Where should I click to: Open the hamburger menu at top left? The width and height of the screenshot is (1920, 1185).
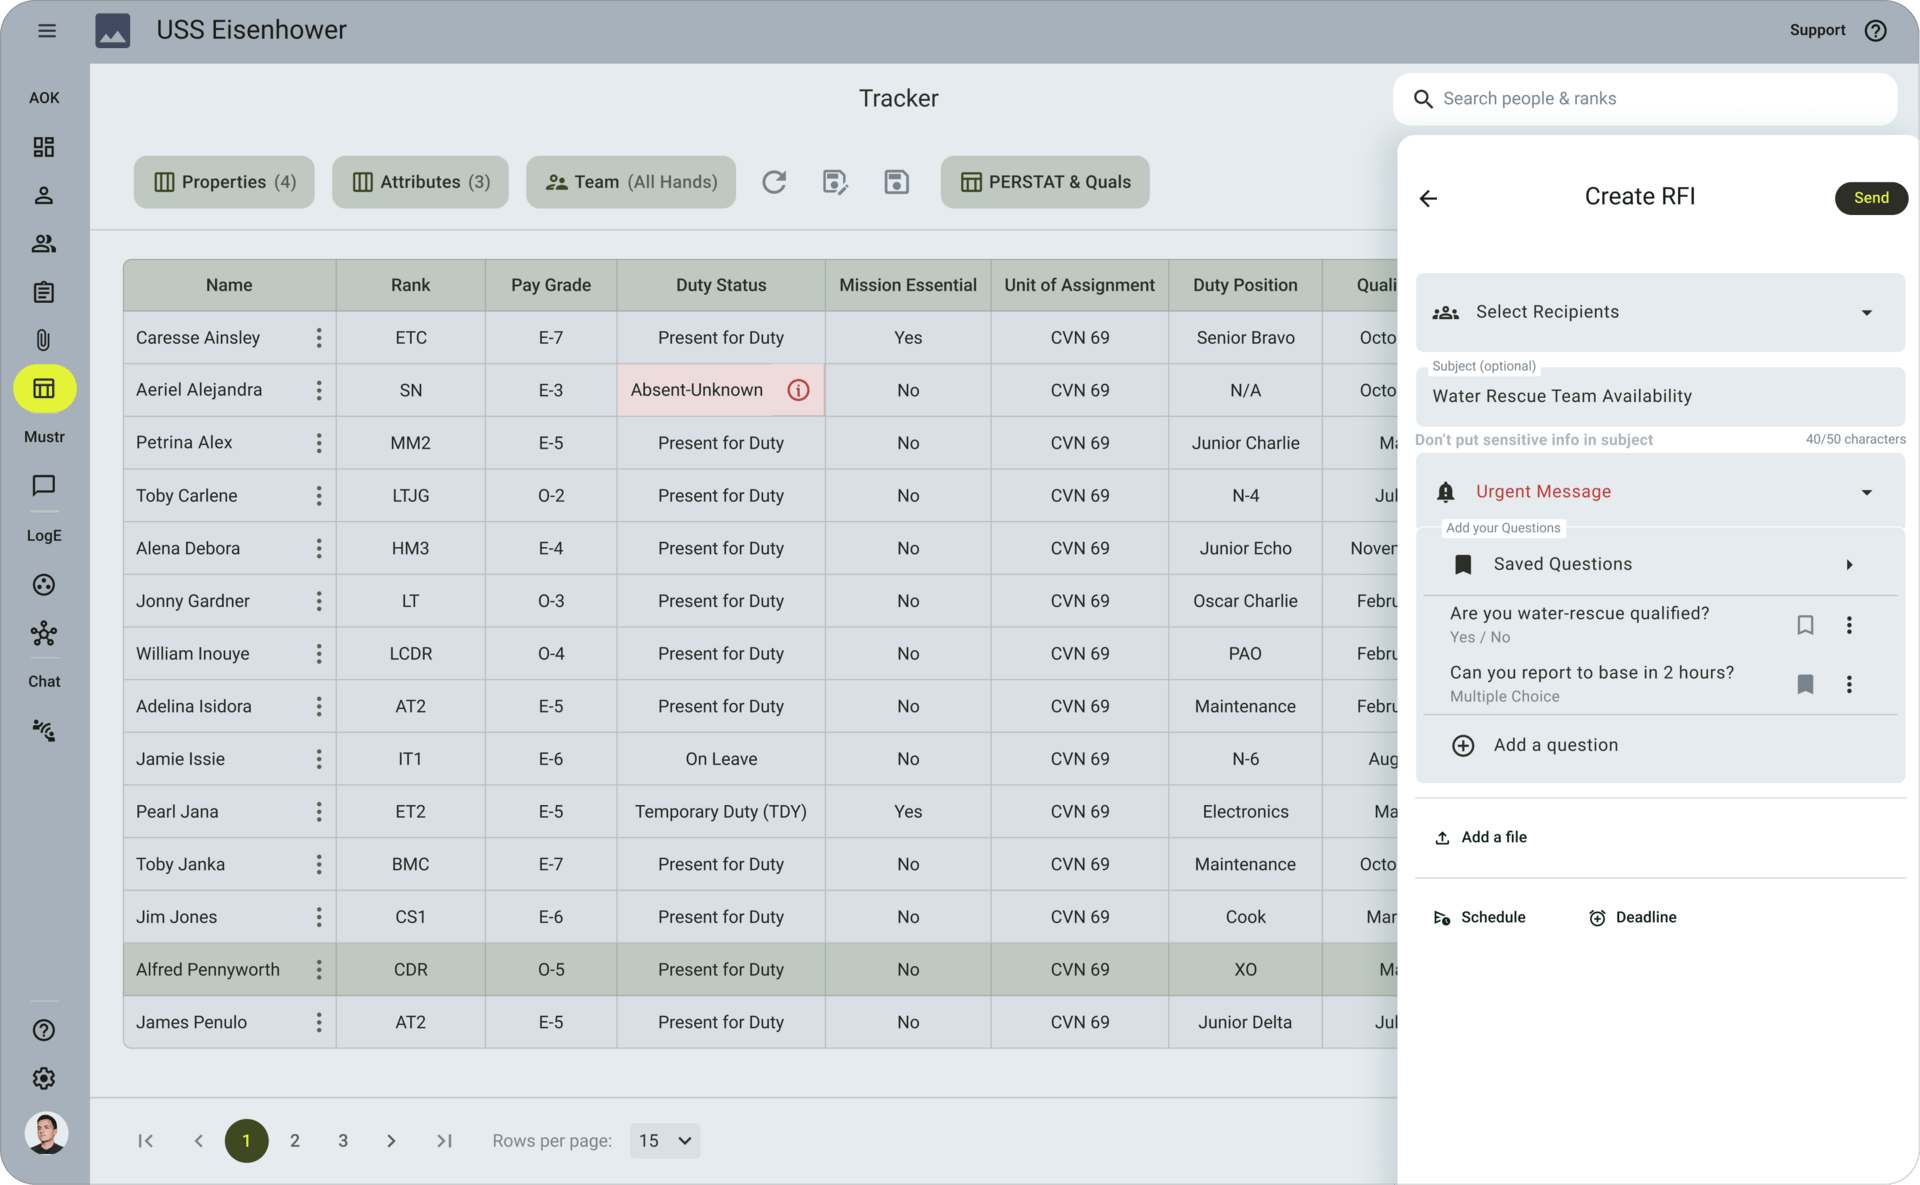point(47,30)
